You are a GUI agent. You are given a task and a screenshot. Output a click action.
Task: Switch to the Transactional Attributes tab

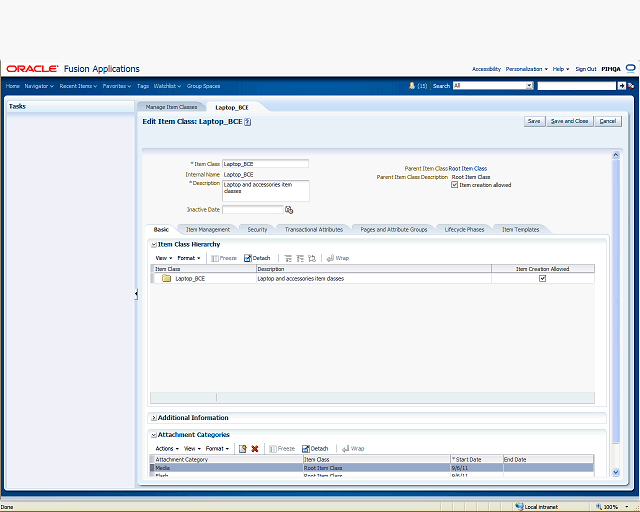click(x=314, y=230)
